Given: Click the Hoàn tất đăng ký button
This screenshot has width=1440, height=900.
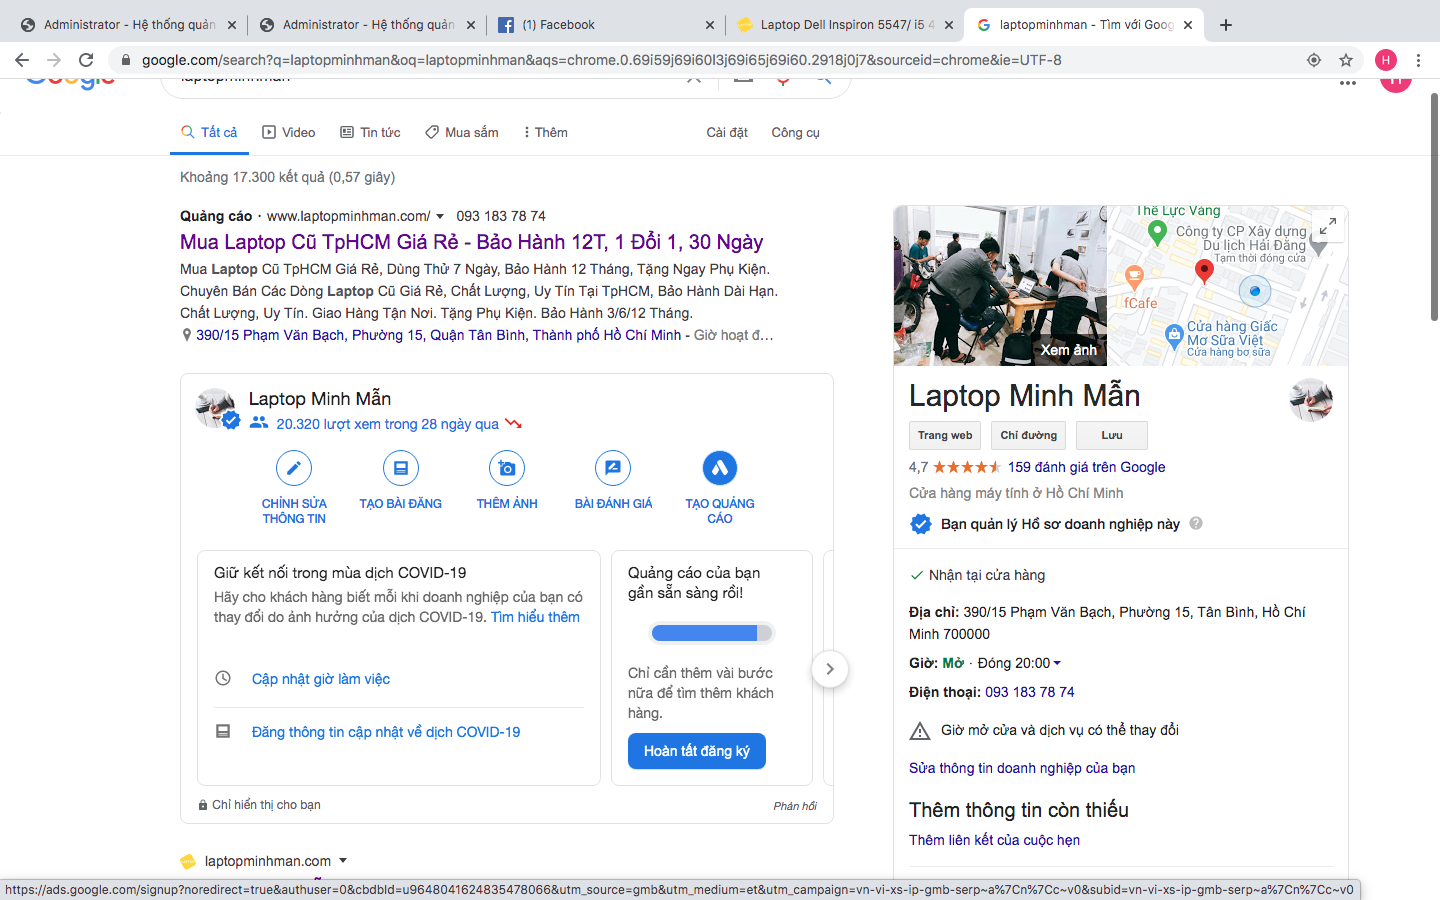Looking at the screenshot, I should click(697, 751).
